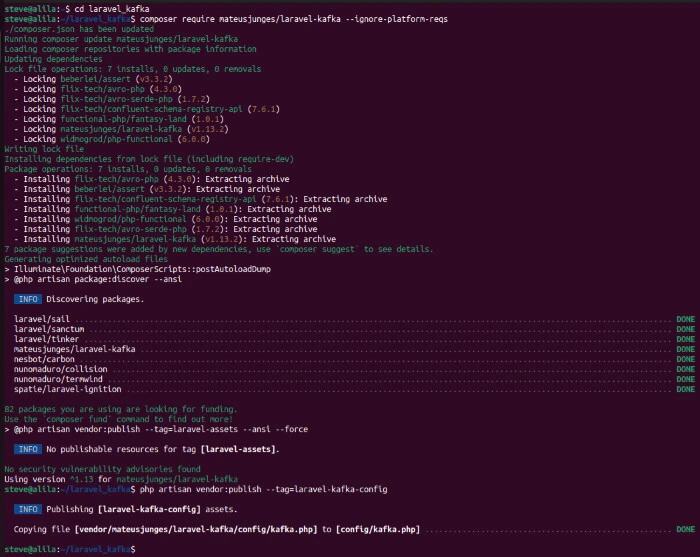
Task: Click 'Locking widmogrod/php-functional (6.0.0)' line
Action: [112, 139]
